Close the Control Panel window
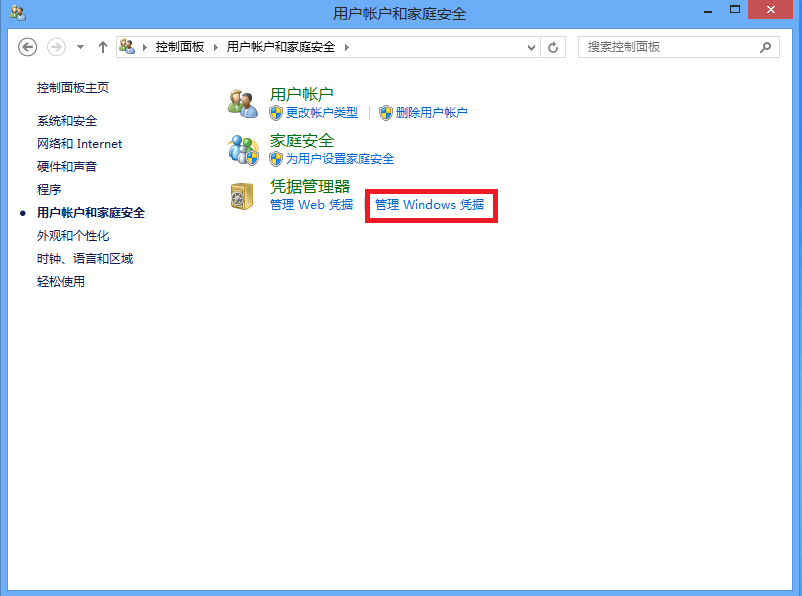Viewport: 802px width, 596px height. click(770, 10)
